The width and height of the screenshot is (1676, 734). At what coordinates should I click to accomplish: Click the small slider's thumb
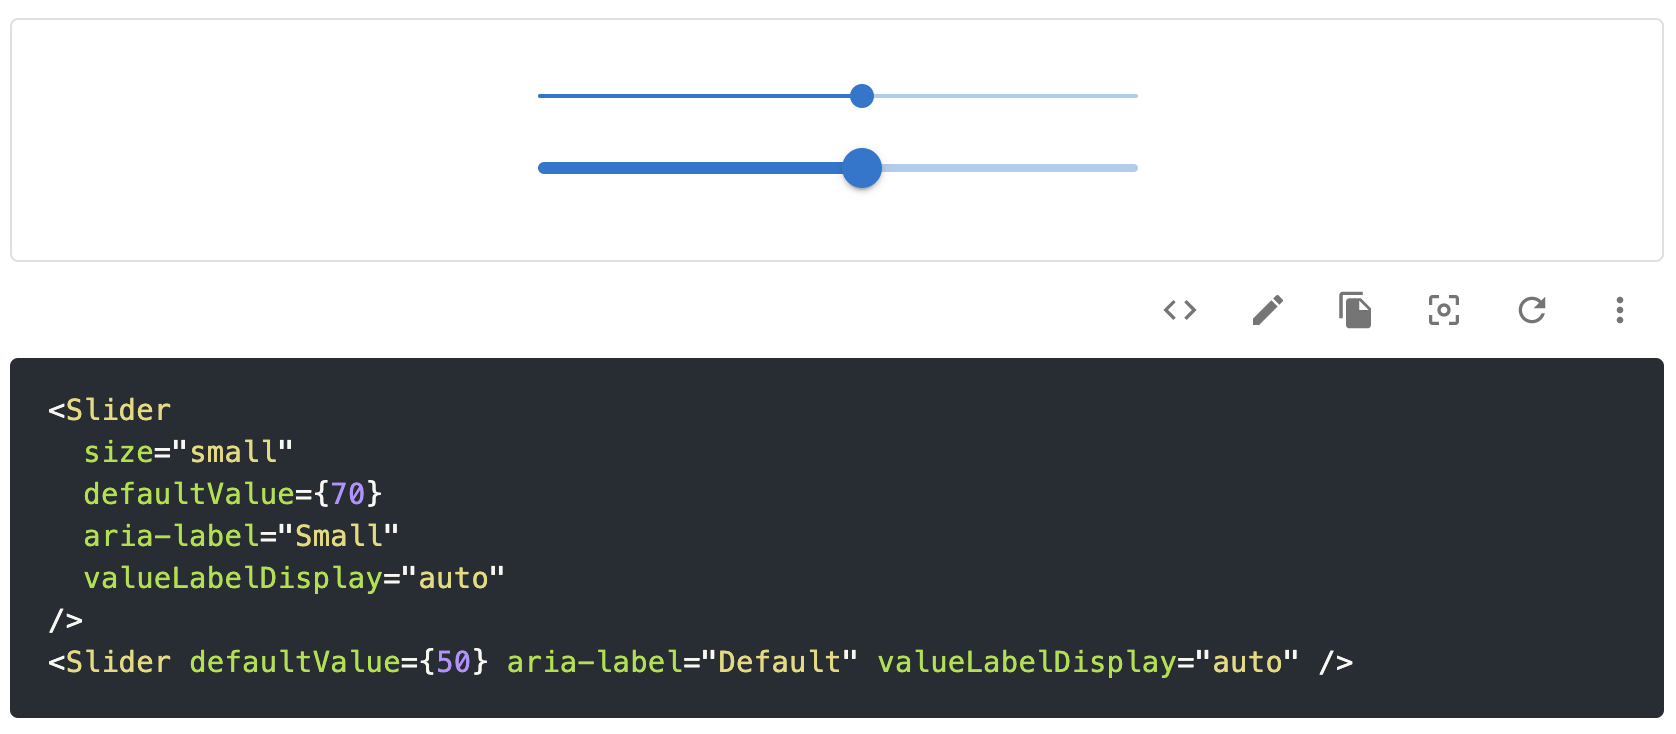tap(861, 96)
